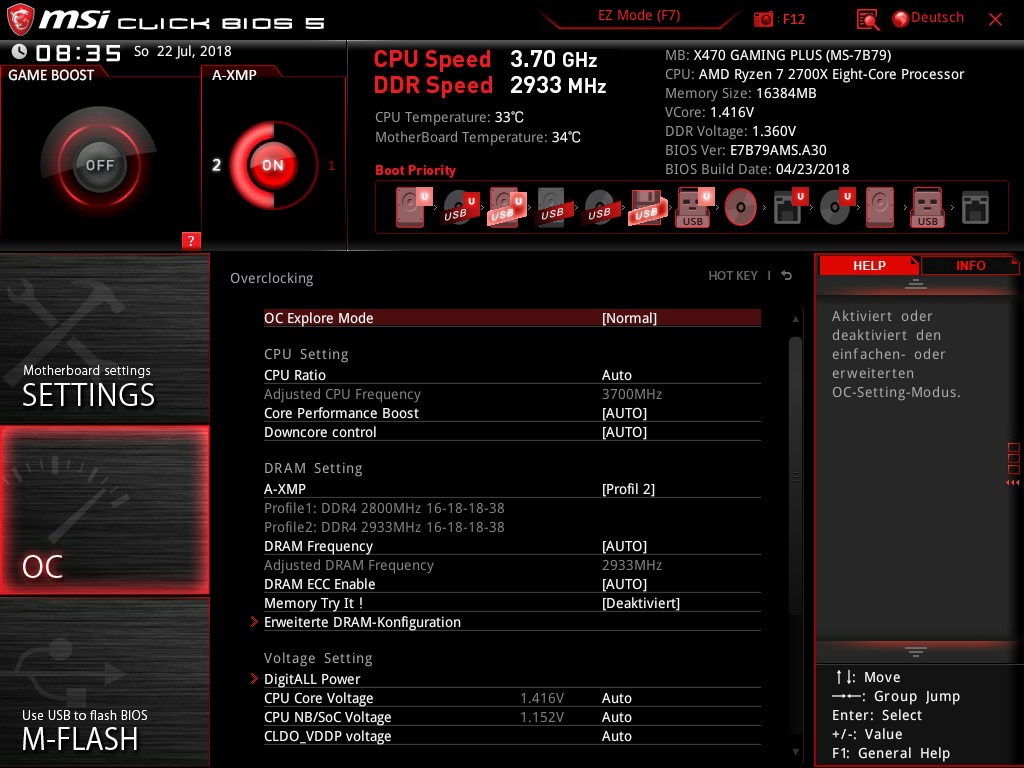
Task: Select the USB floppy disk boot icon
Action: [x=647, y=208]
